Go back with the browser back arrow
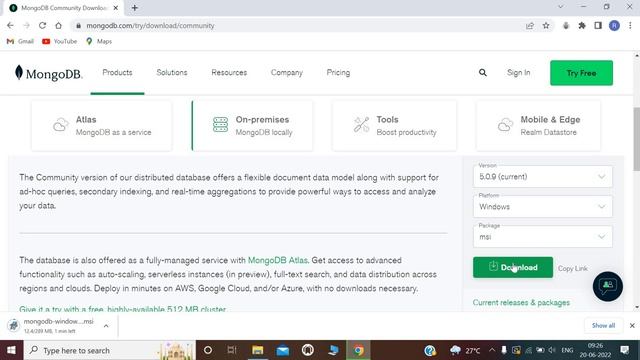 tap(10, 25)
